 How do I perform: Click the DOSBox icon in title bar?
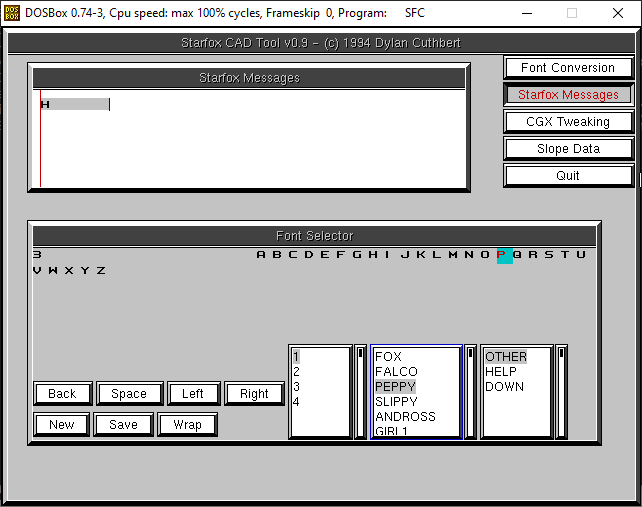pos(12,13)
